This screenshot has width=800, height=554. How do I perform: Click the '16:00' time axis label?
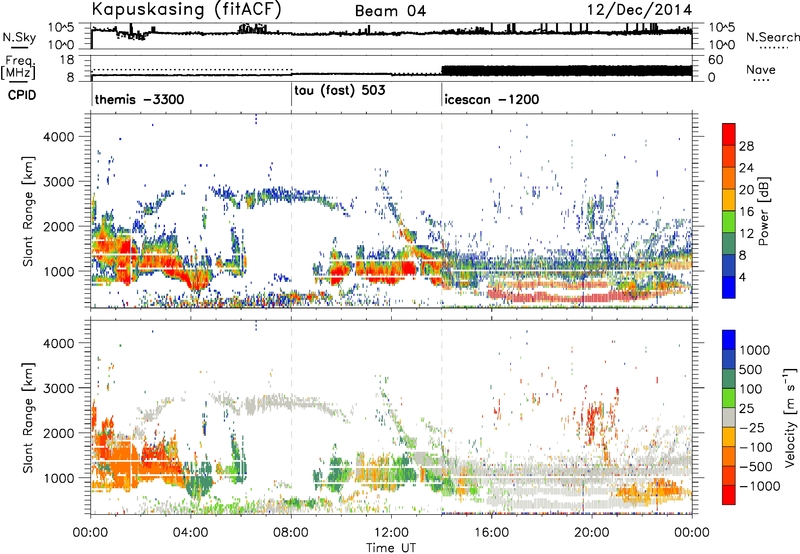click(x=492, y=533)
